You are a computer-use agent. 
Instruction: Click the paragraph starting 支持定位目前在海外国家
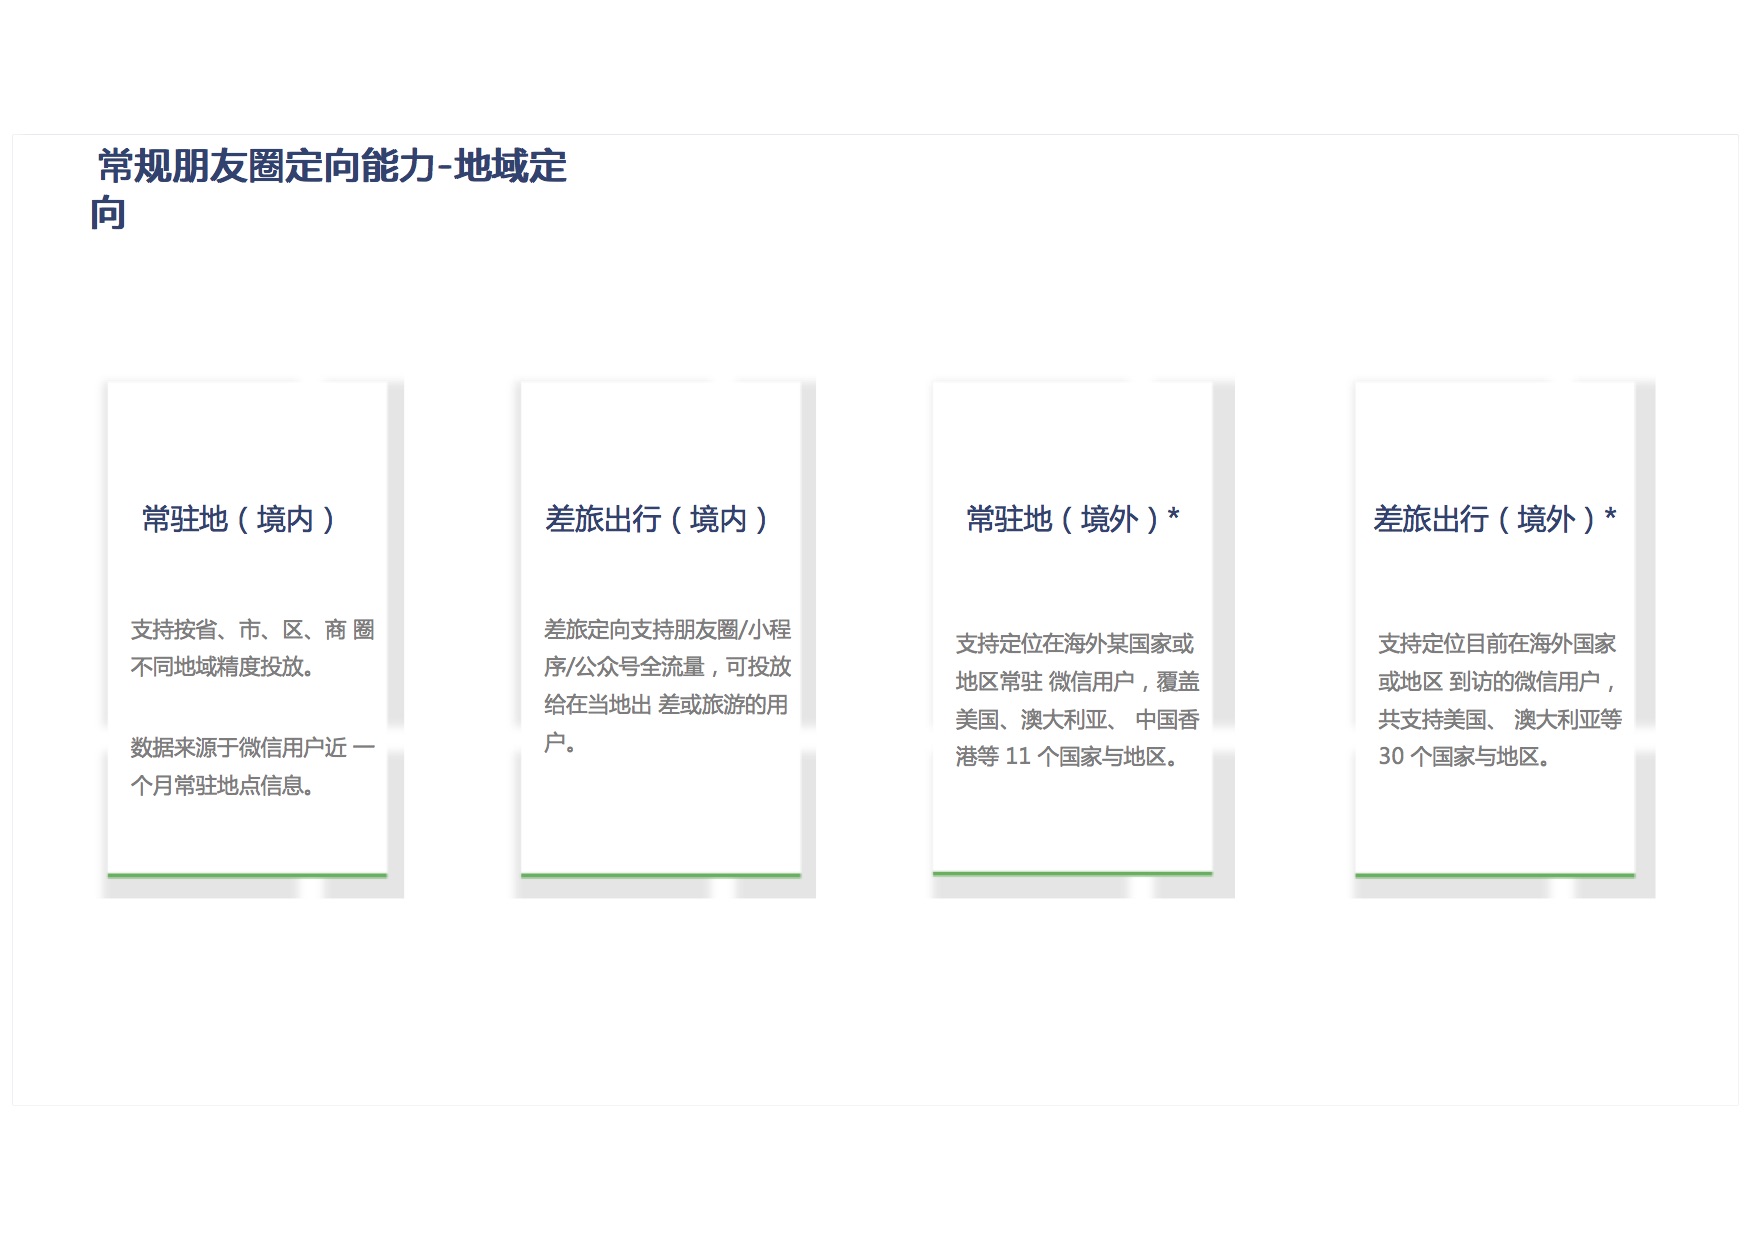click(1498, 699)
